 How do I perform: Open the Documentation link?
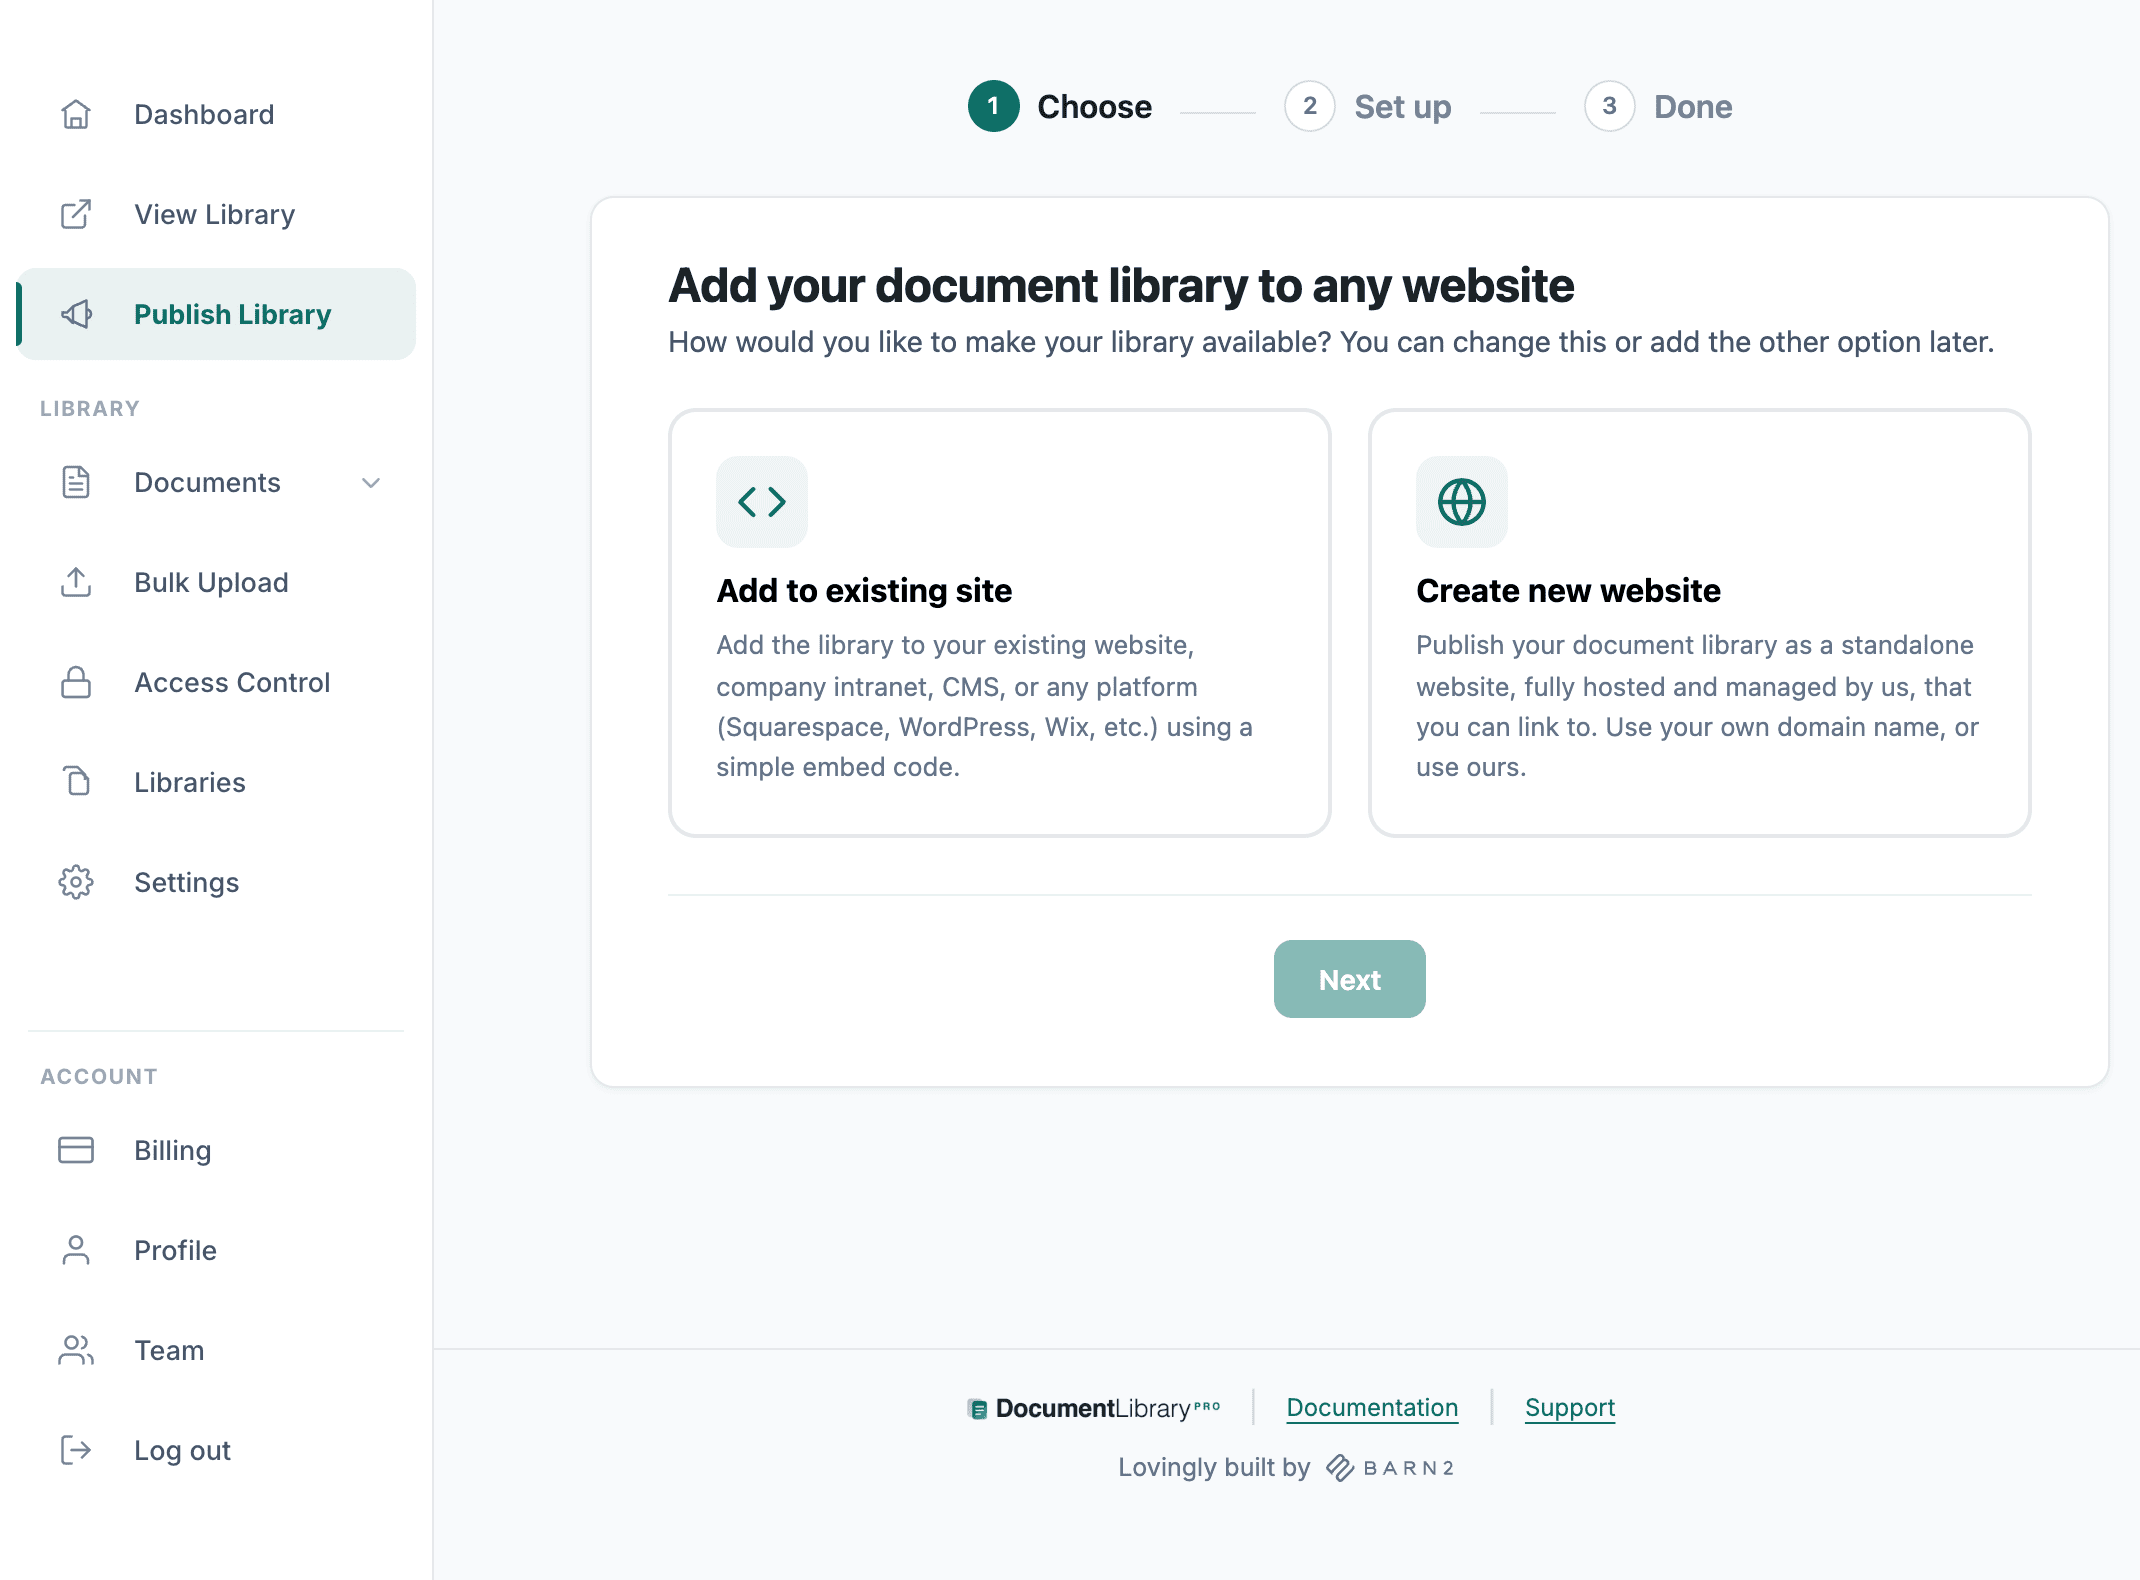(1372, 1408)
